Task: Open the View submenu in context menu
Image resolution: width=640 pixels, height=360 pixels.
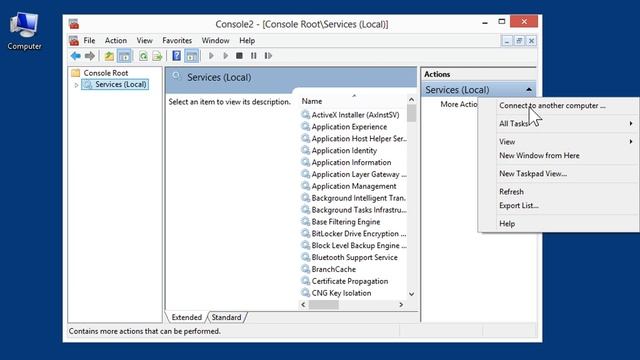Action: pyautogui.click(x=559, y=142)
